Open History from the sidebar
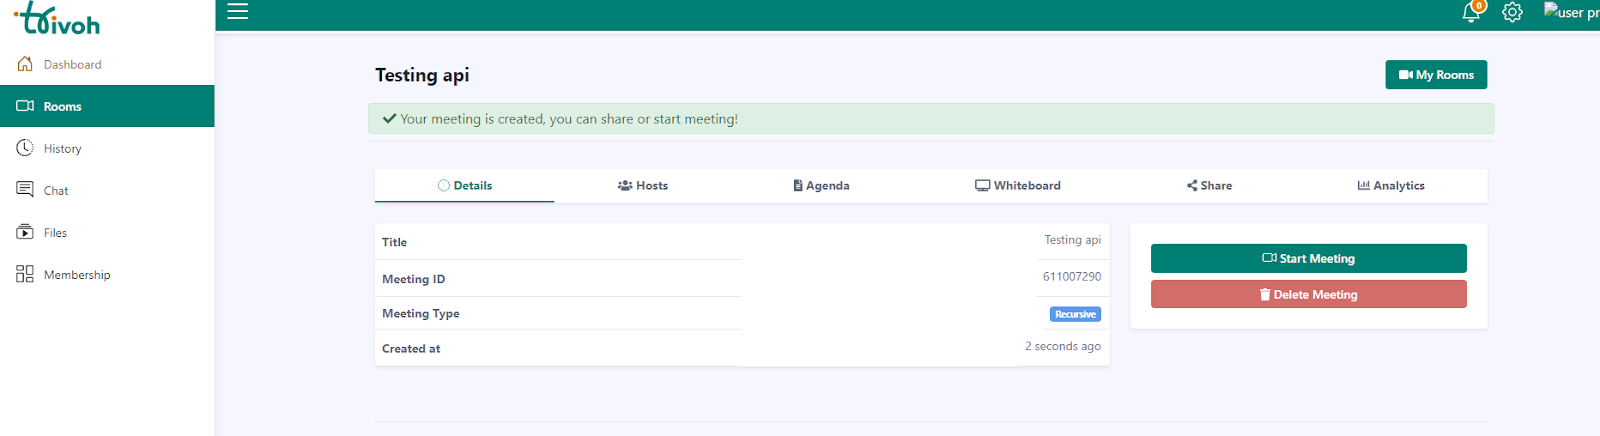This screenshot has height=436, width=1600. 62,149
